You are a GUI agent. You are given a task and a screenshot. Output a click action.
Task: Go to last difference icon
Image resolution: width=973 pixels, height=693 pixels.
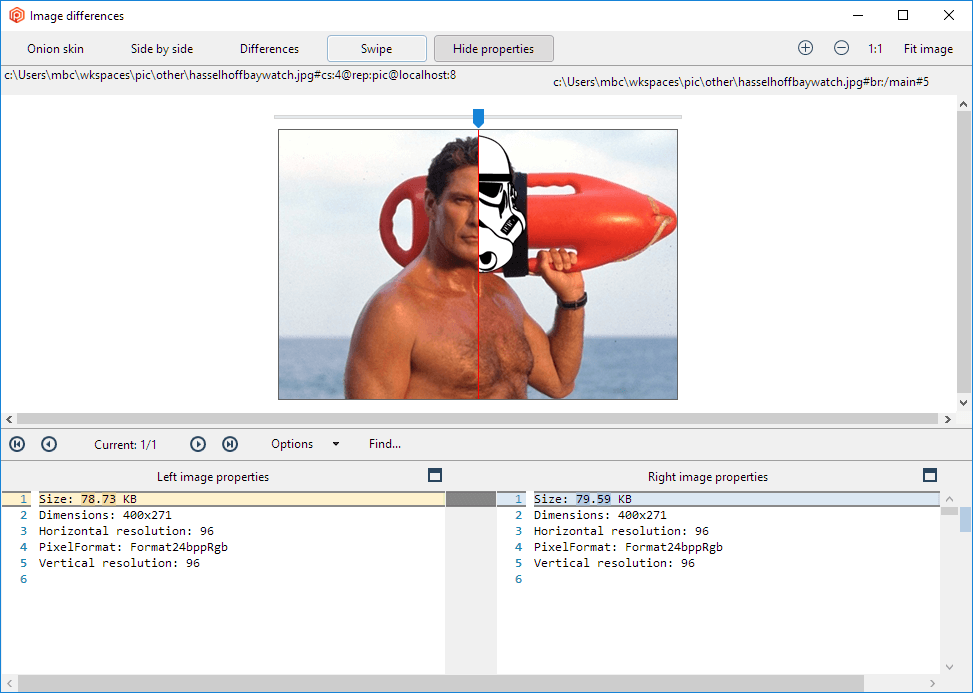230,444
